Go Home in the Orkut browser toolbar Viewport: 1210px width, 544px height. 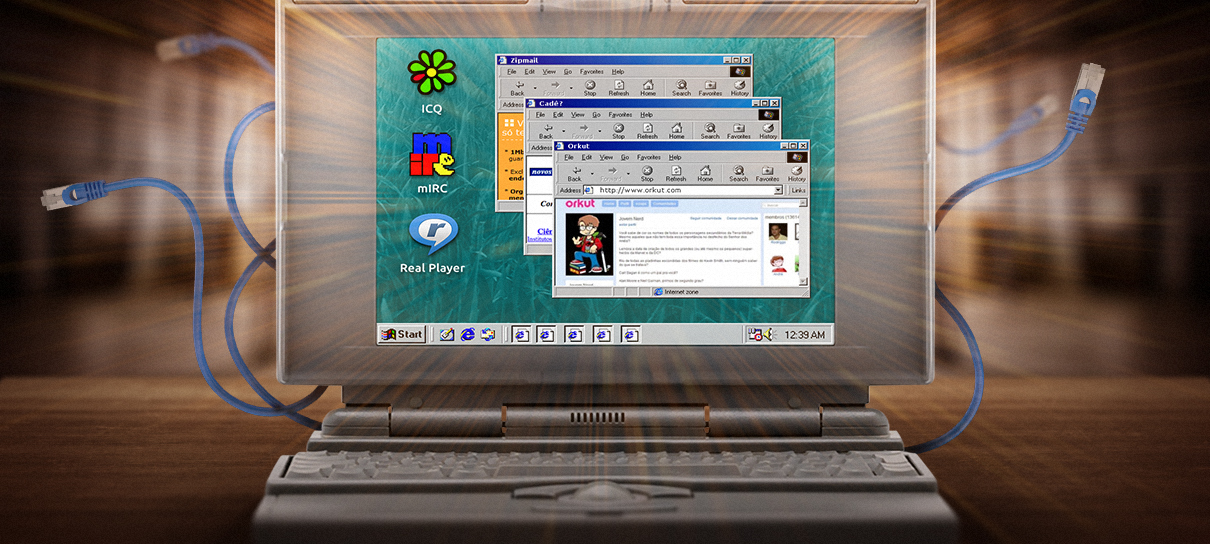pos(705,173)
